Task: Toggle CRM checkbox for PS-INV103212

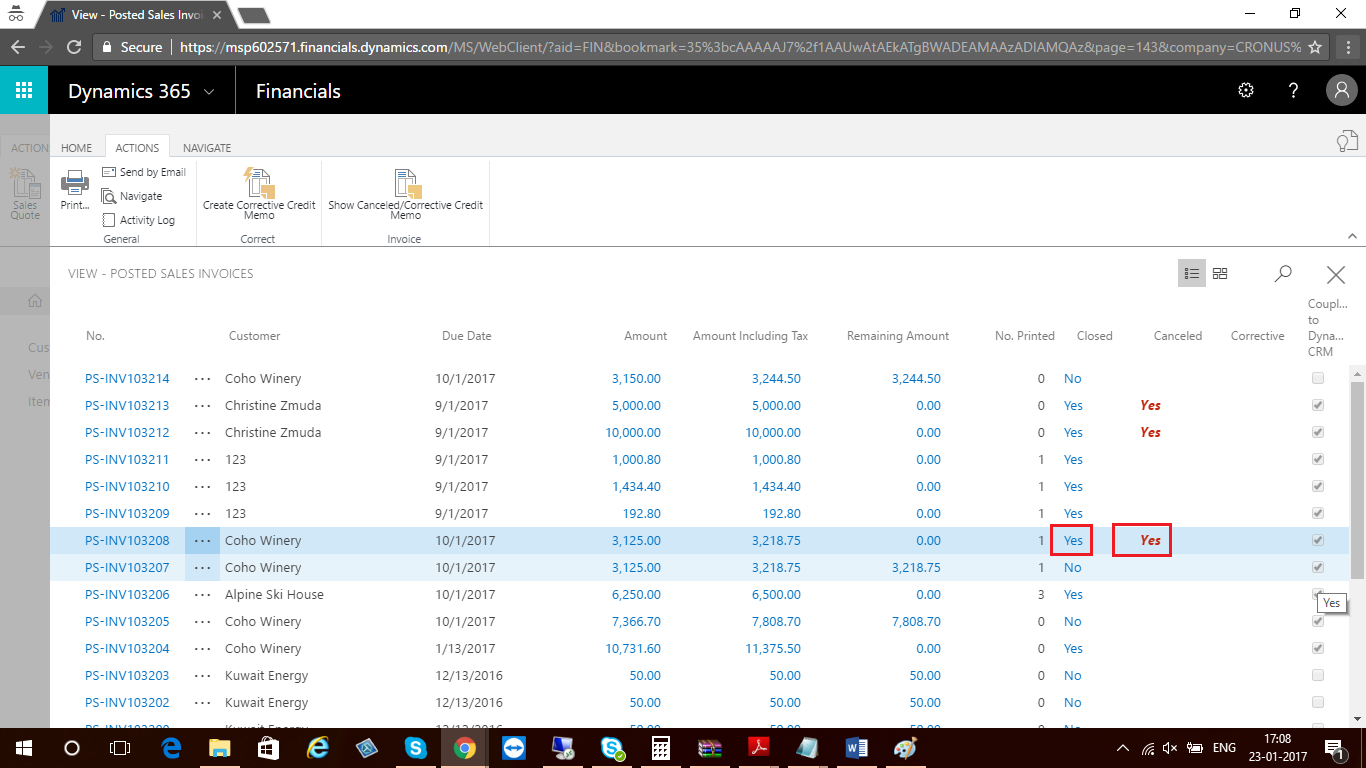Action: pos(1318,432)
